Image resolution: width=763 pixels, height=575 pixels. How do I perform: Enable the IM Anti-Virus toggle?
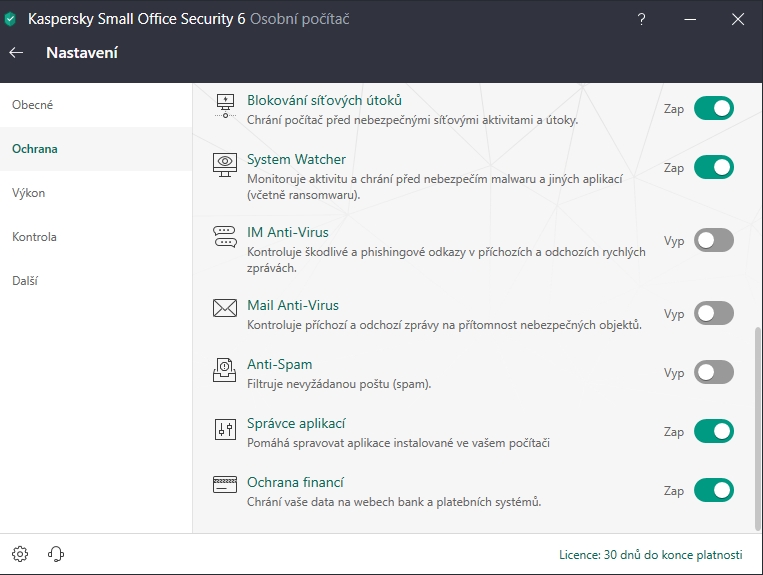pyautogui.click(x=714, y=240)
